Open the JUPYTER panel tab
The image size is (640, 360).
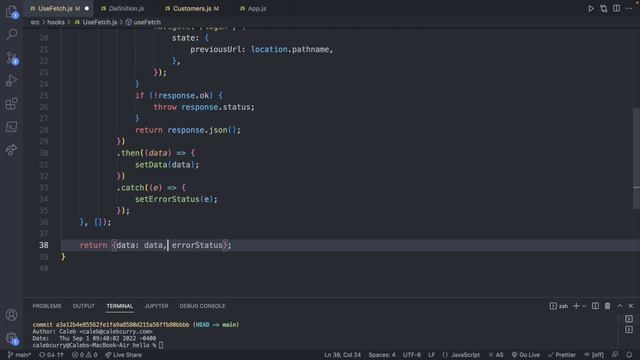coord(156,306)
